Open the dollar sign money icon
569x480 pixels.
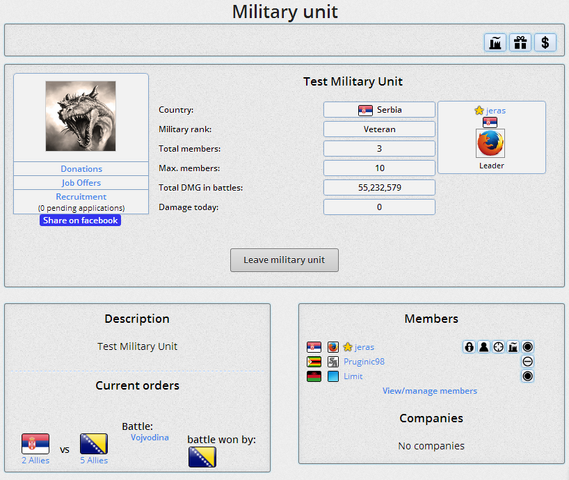coord(545,43)
